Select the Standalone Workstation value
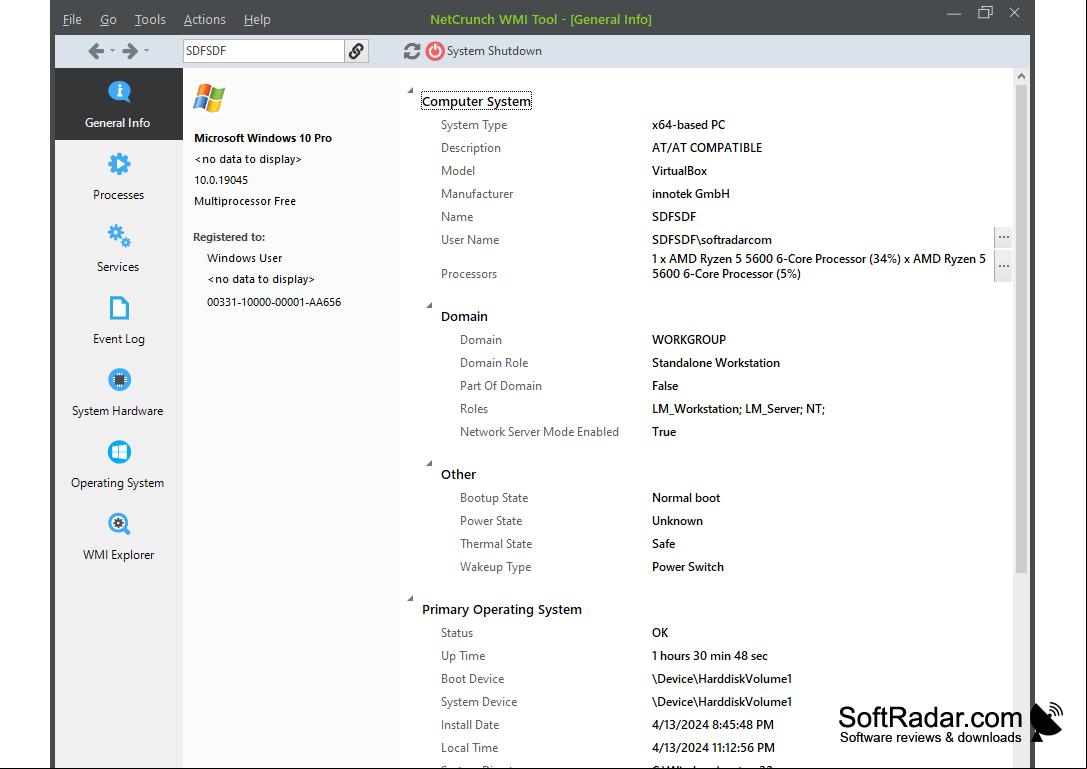The height and width of the screenshot is (769, 1087). [715, 363]
